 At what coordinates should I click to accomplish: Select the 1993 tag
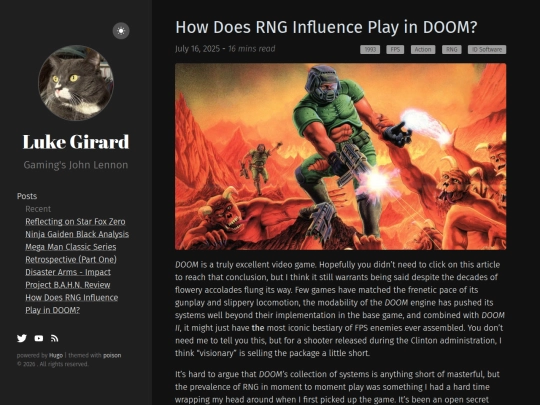[x=370, y=50]
